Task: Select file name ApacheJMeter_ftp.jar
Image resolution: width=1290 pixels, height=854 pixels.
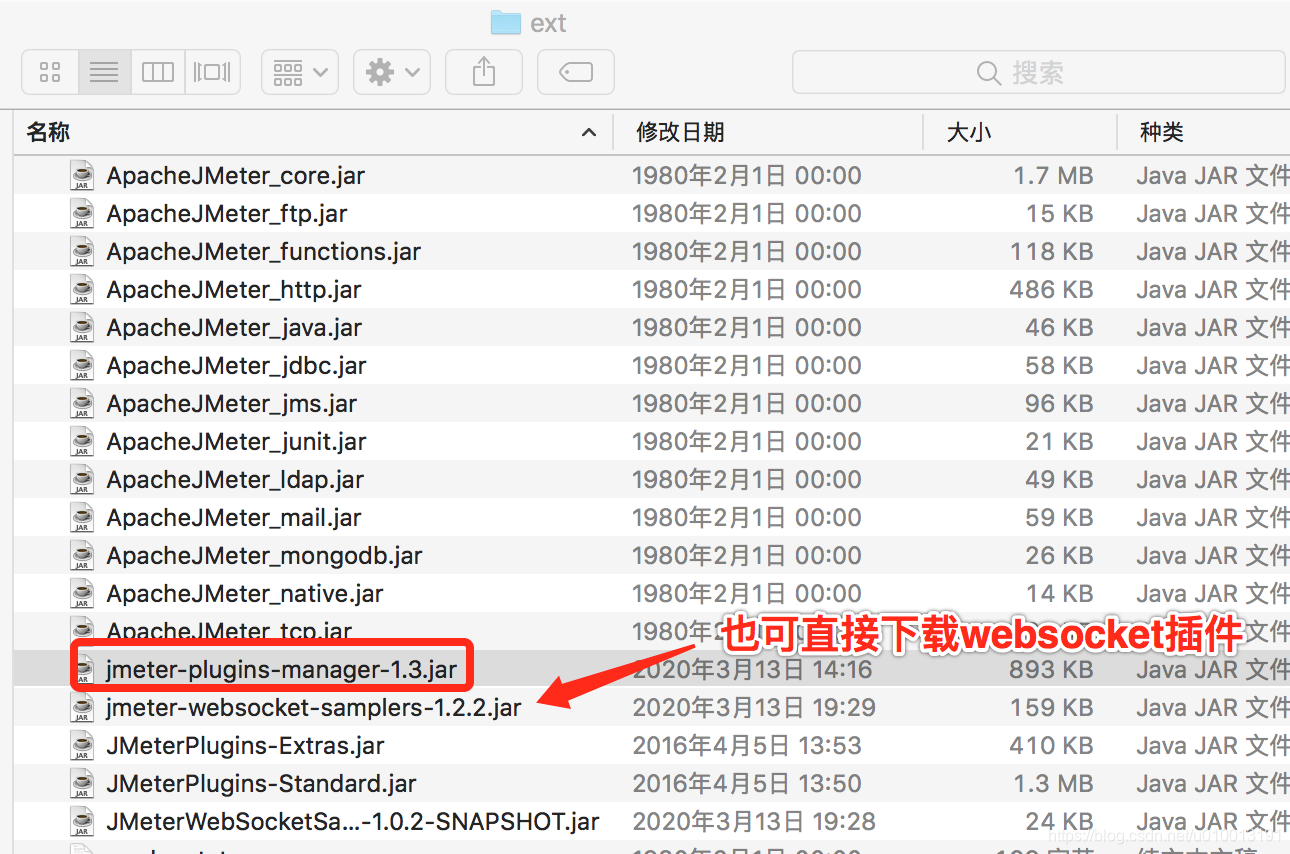Action: (x=227, y=214)
